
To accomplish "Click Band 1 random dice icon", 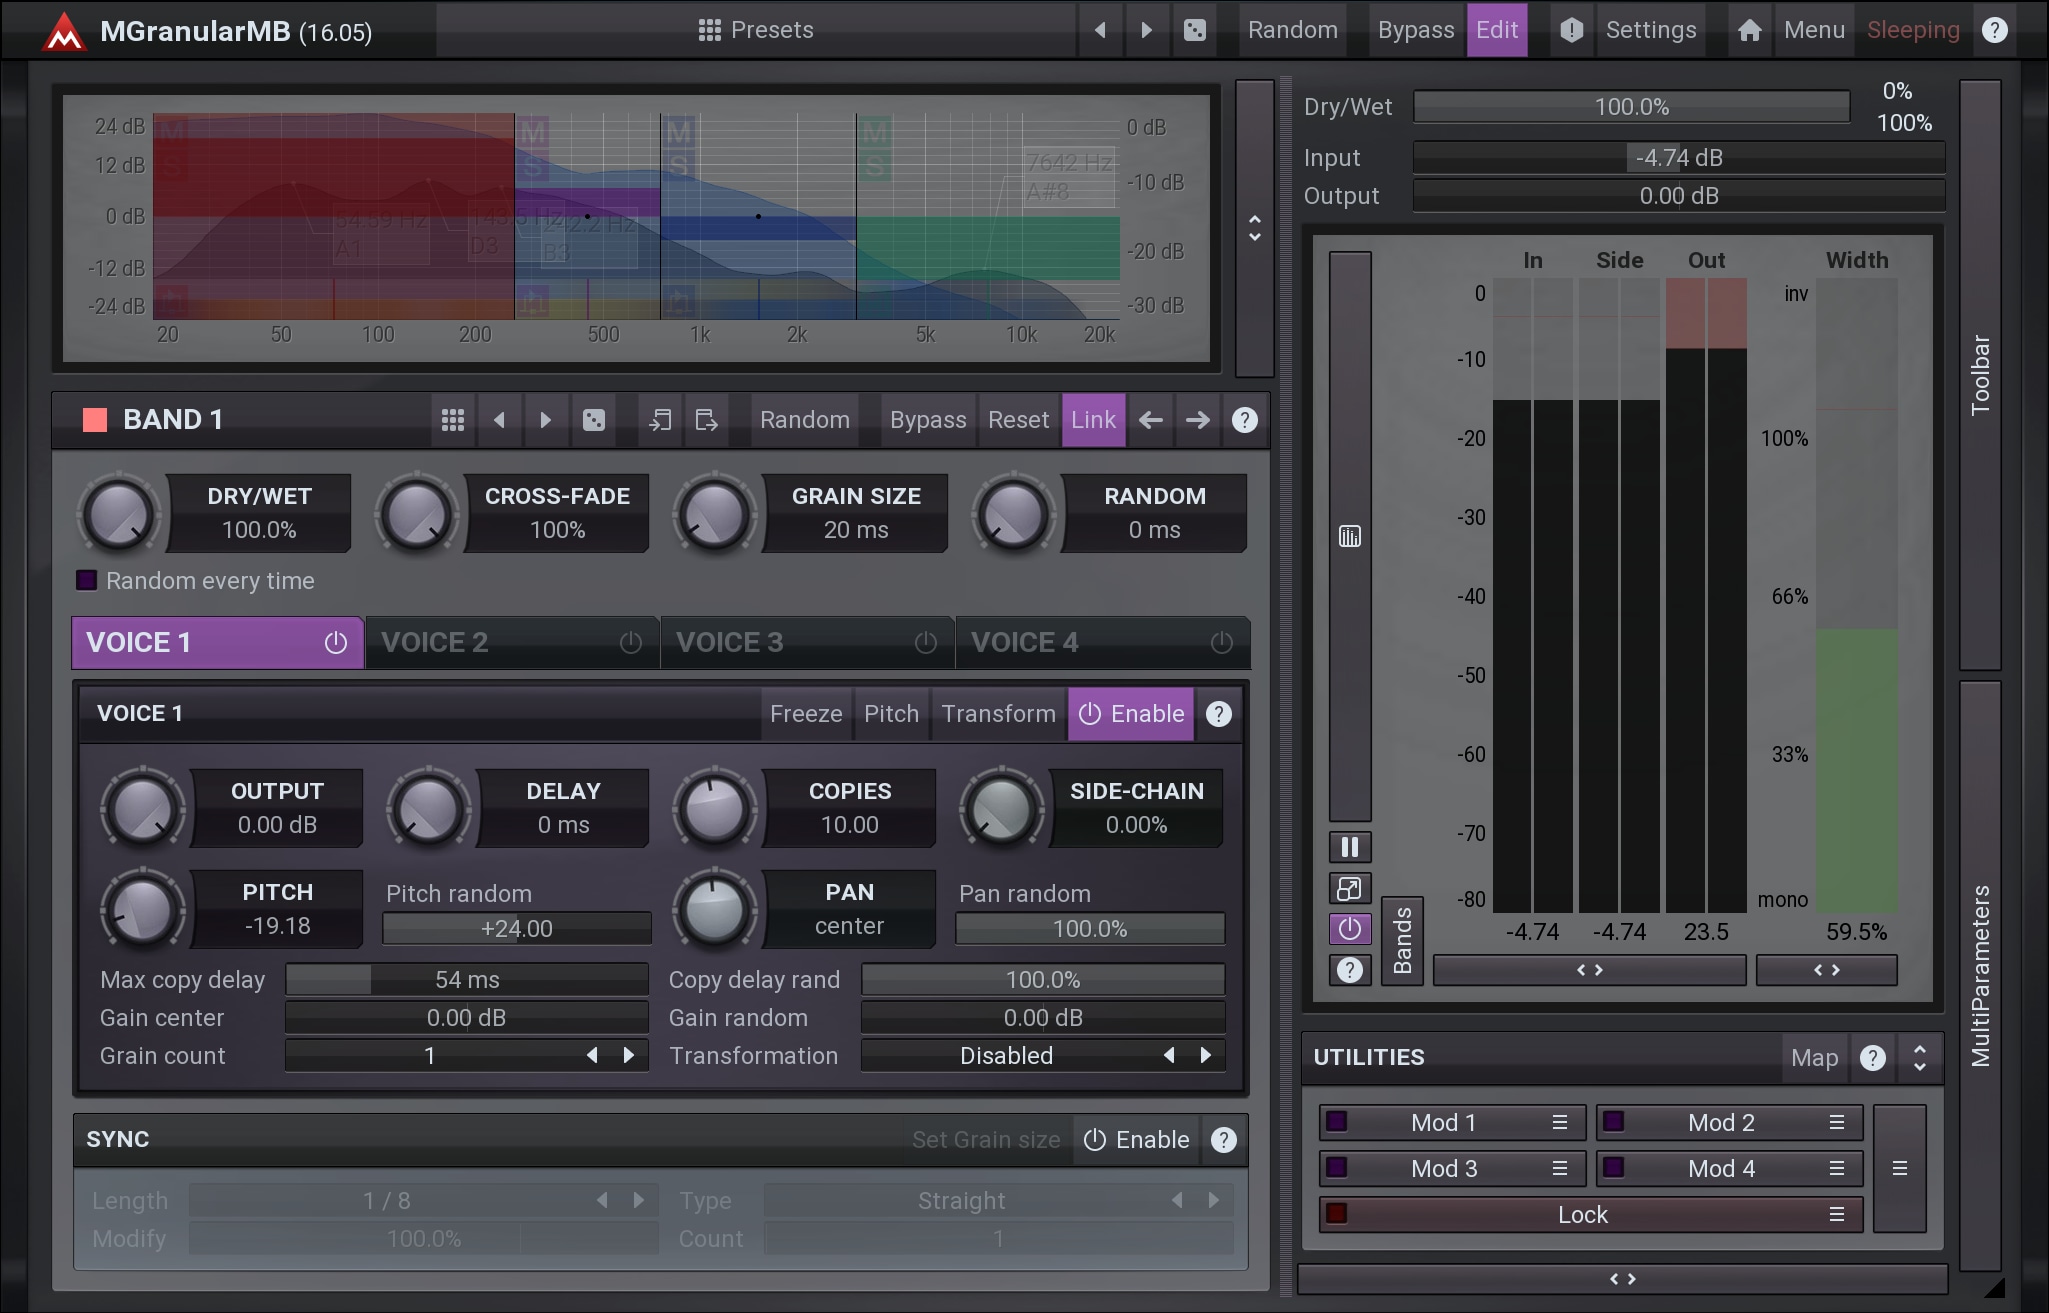I will 593,420.
